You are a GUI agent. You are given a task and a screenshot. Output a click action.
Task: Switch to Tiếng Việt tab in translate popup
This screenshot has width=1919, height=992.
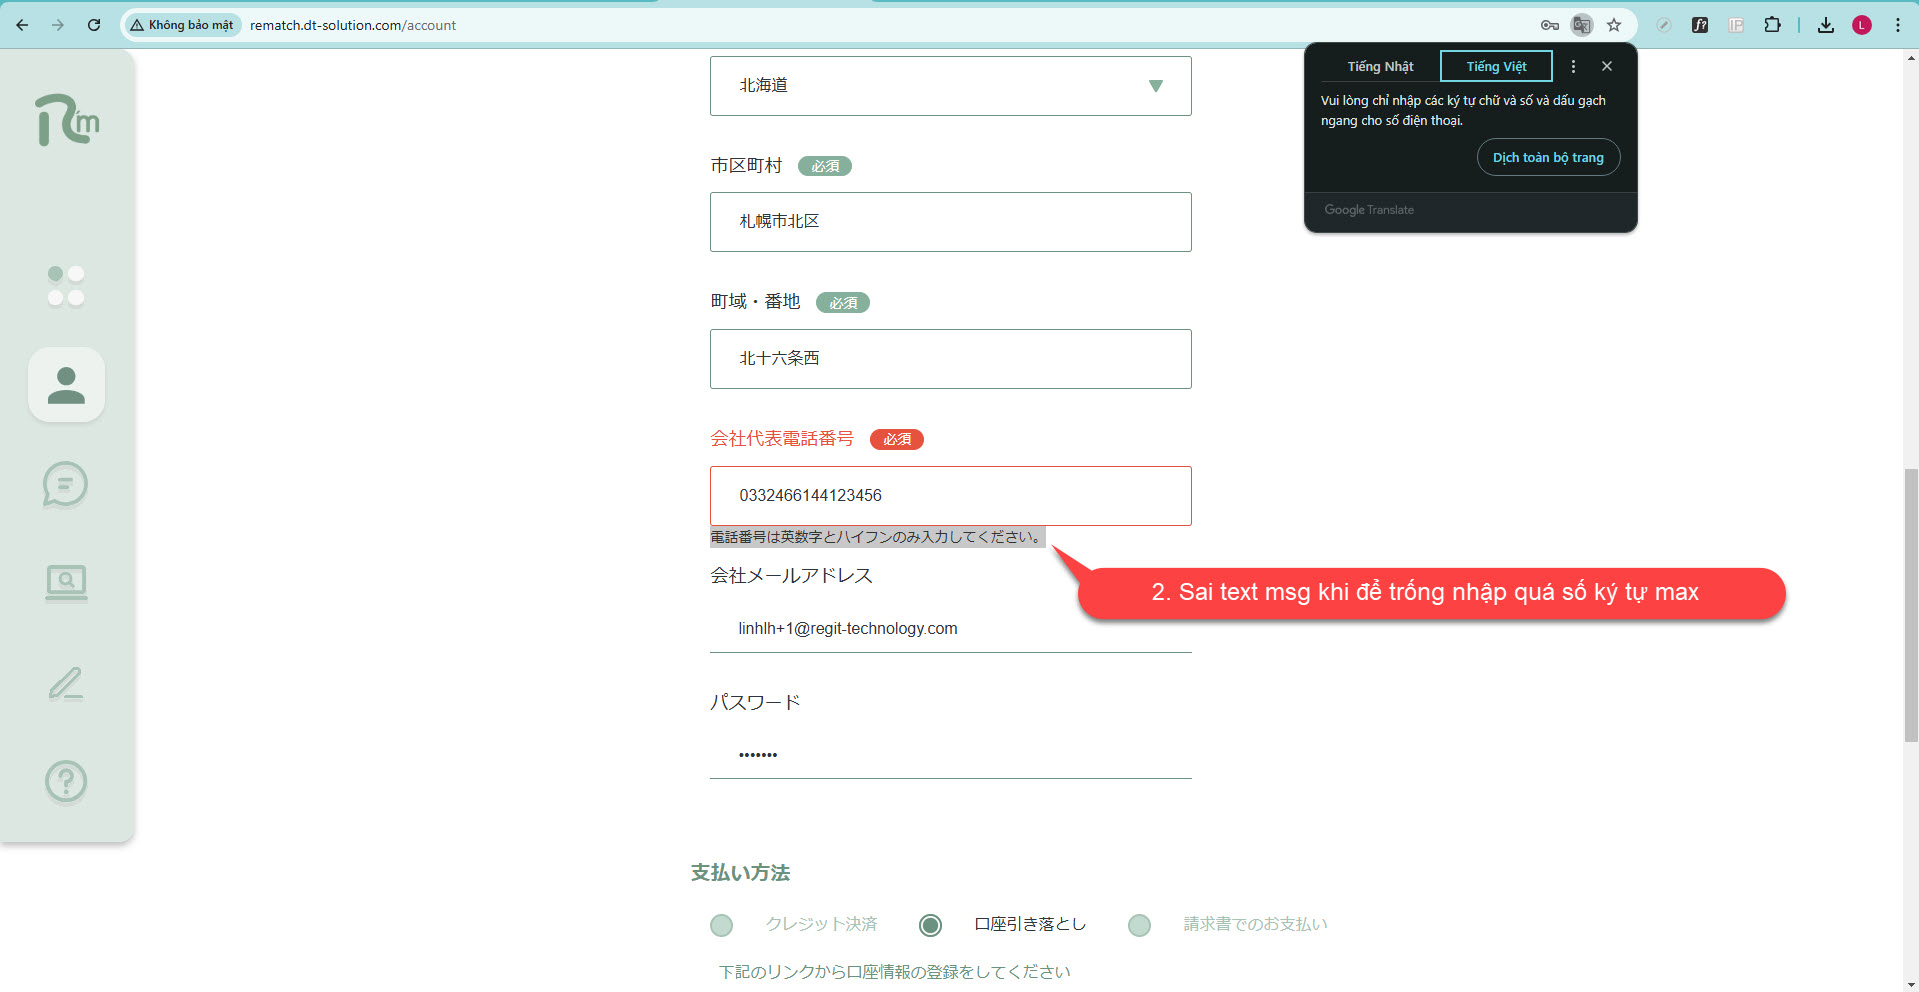1496,66
